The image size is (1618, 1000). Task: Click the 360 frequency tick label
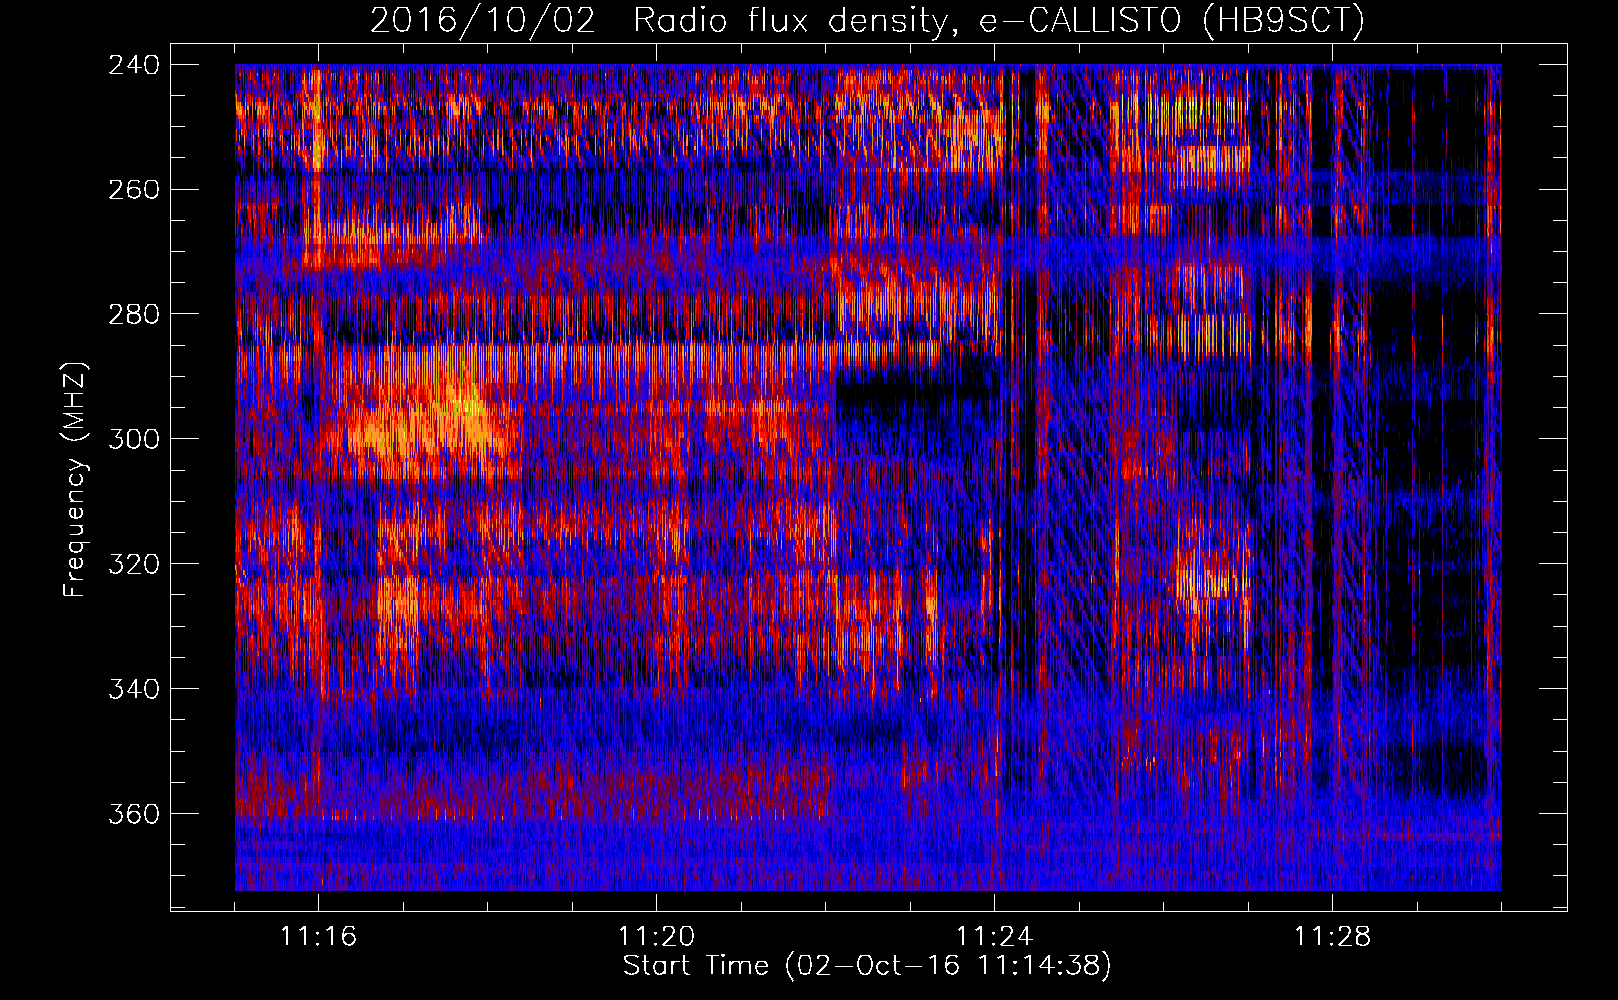point(134,815)
